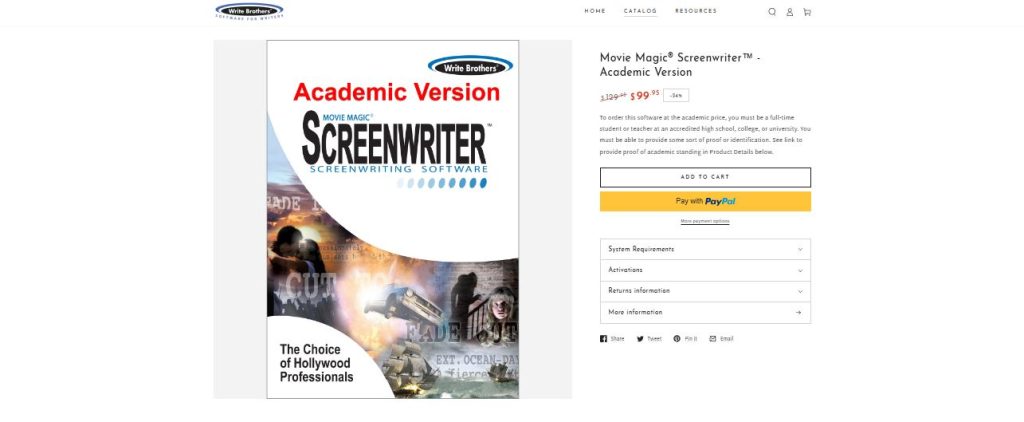
Task: Open the search icon in header
Action: pos(772,12)
